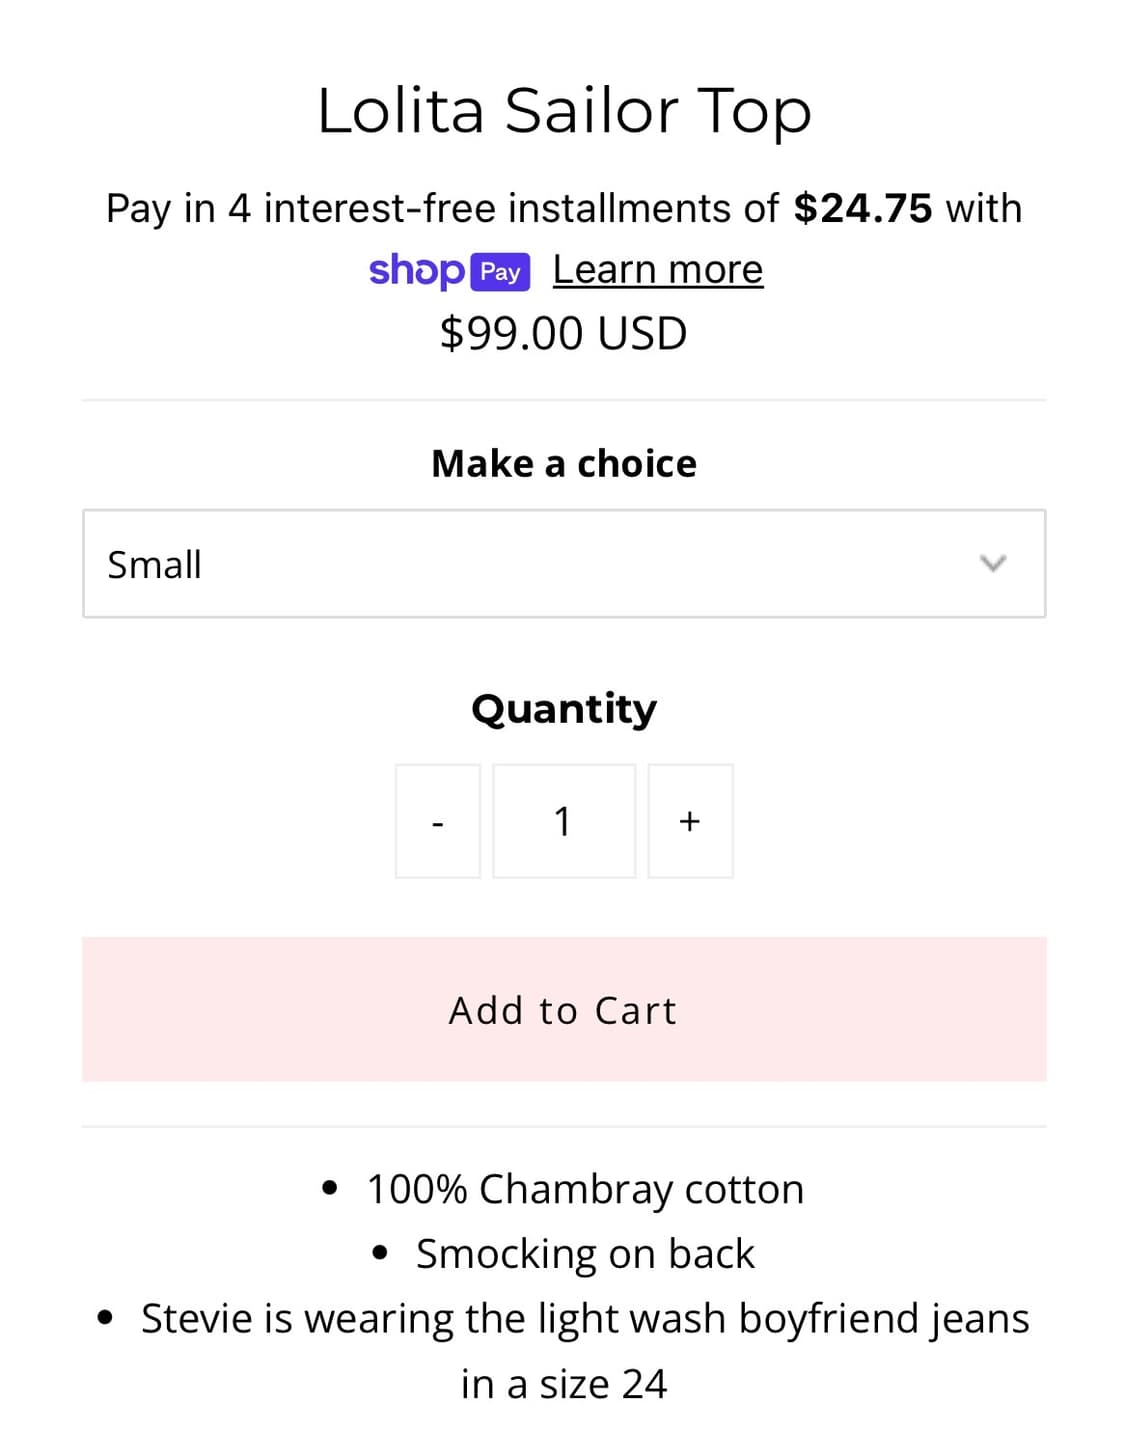Click the quantity number field
The width and height of the screenshot is (1125, 1433).
[564, 822]
